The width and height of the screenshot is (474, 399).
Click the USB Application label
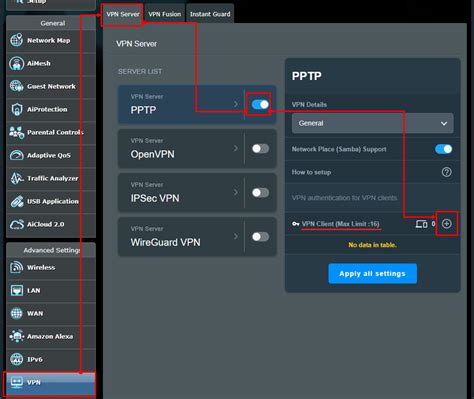click(53, 201)
